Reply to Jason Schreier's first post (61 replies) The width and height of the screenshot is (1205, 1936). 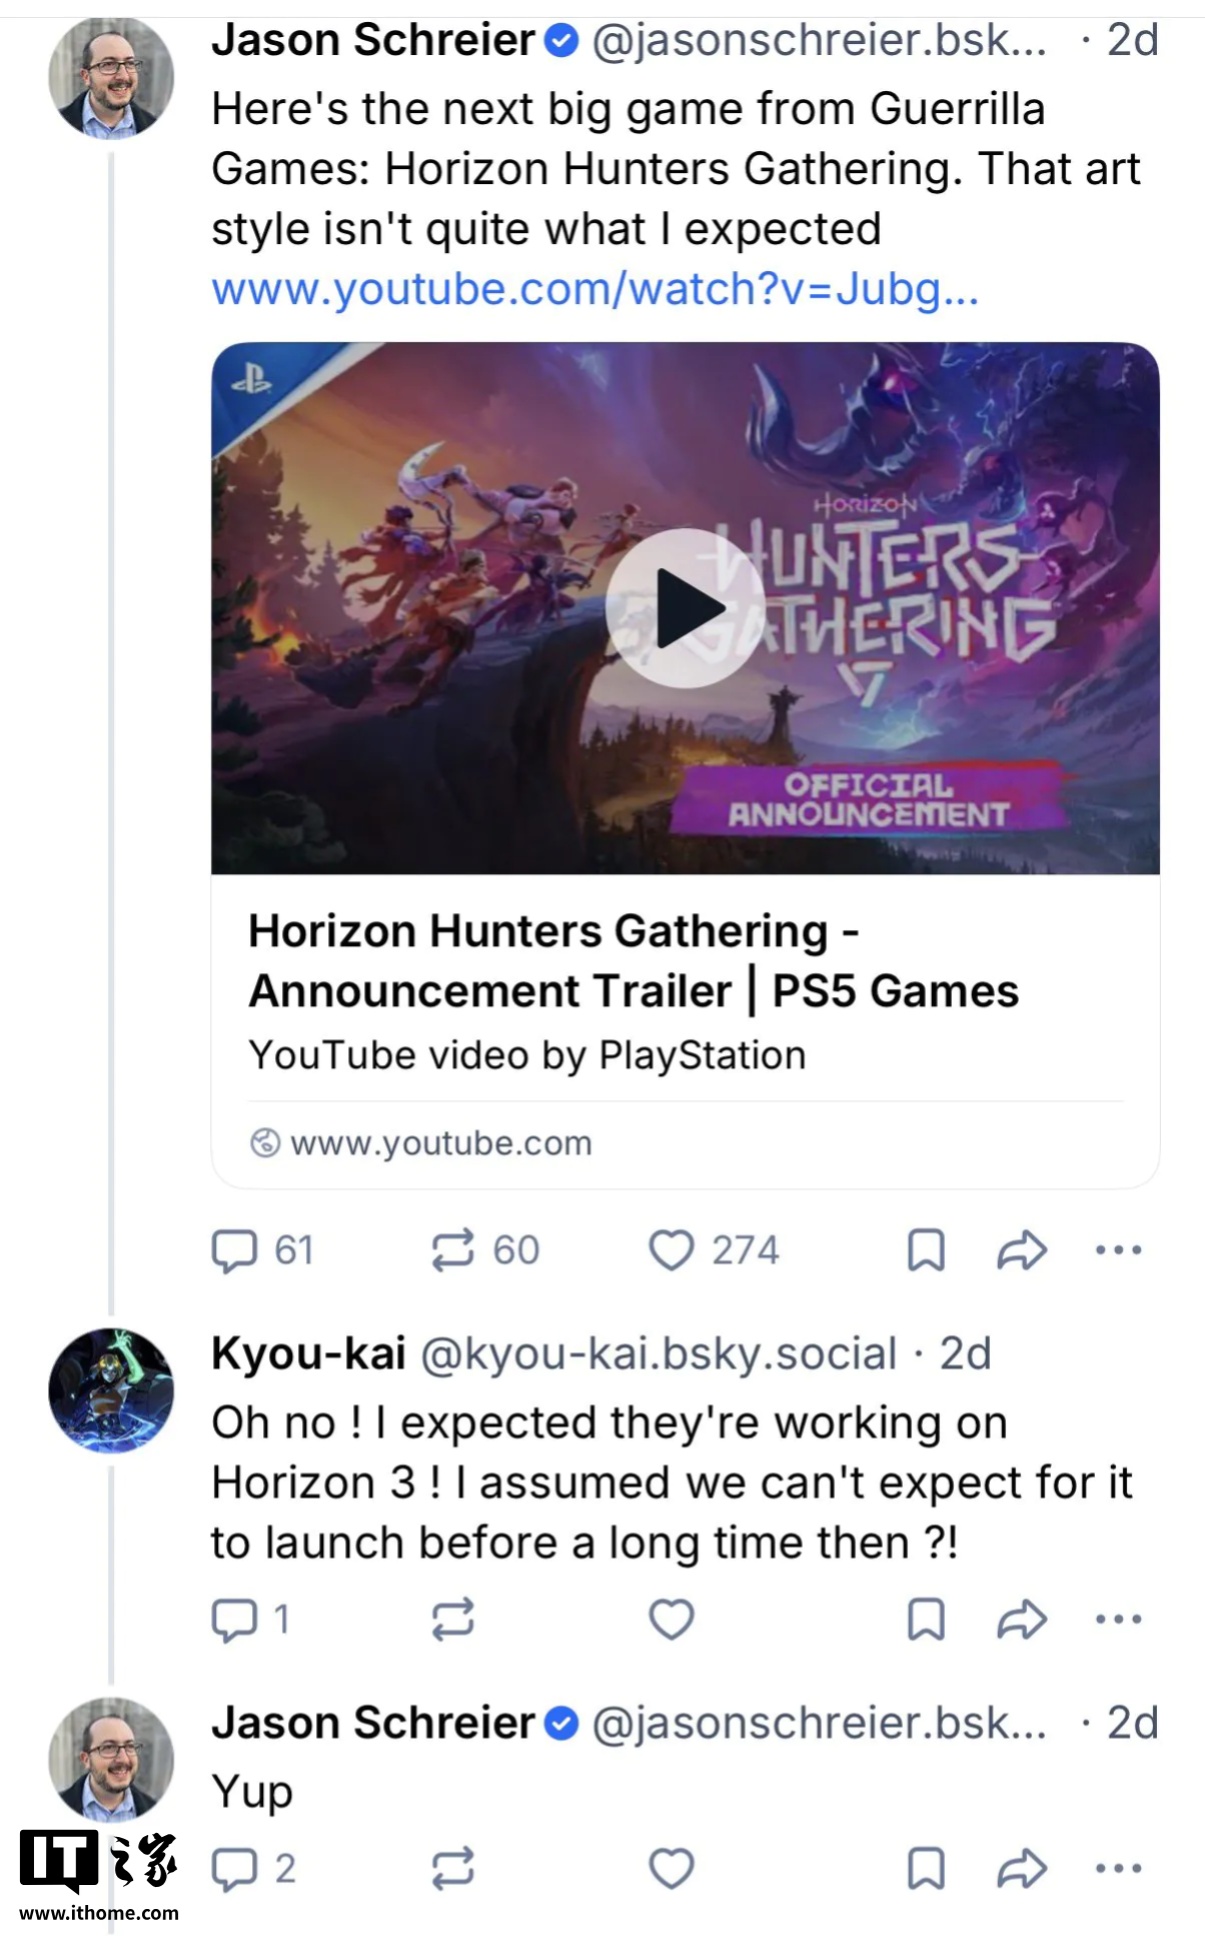(235, 1250)
